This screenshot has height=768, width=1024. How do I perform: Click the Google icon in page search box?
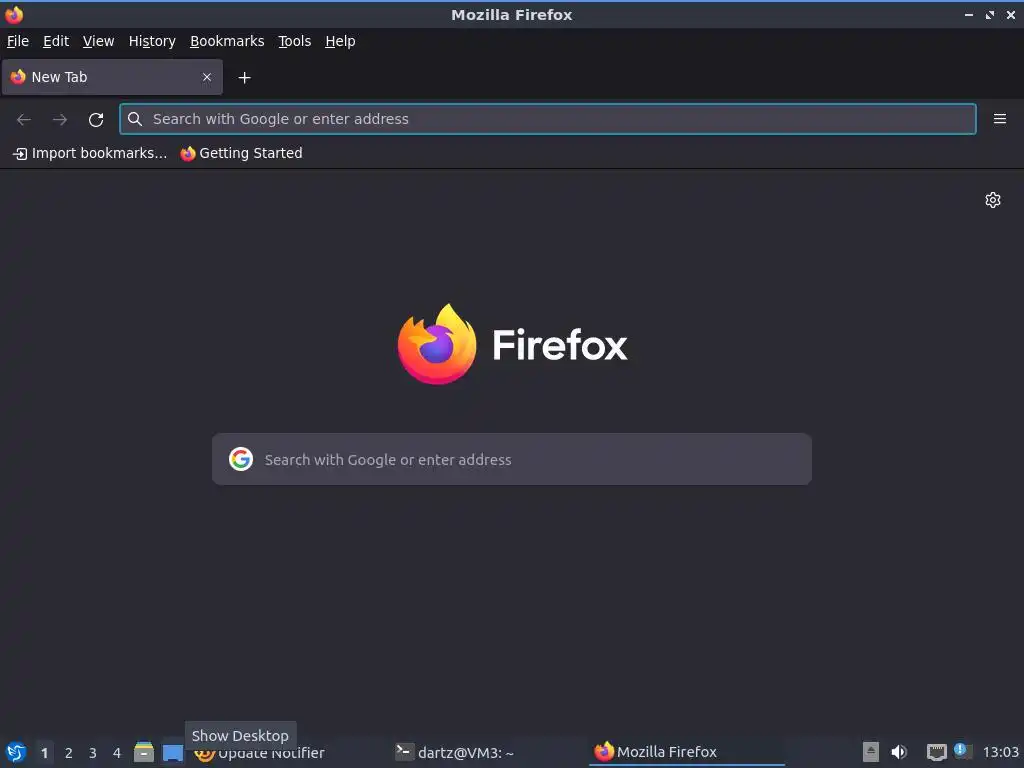click(x=241, y=459)
